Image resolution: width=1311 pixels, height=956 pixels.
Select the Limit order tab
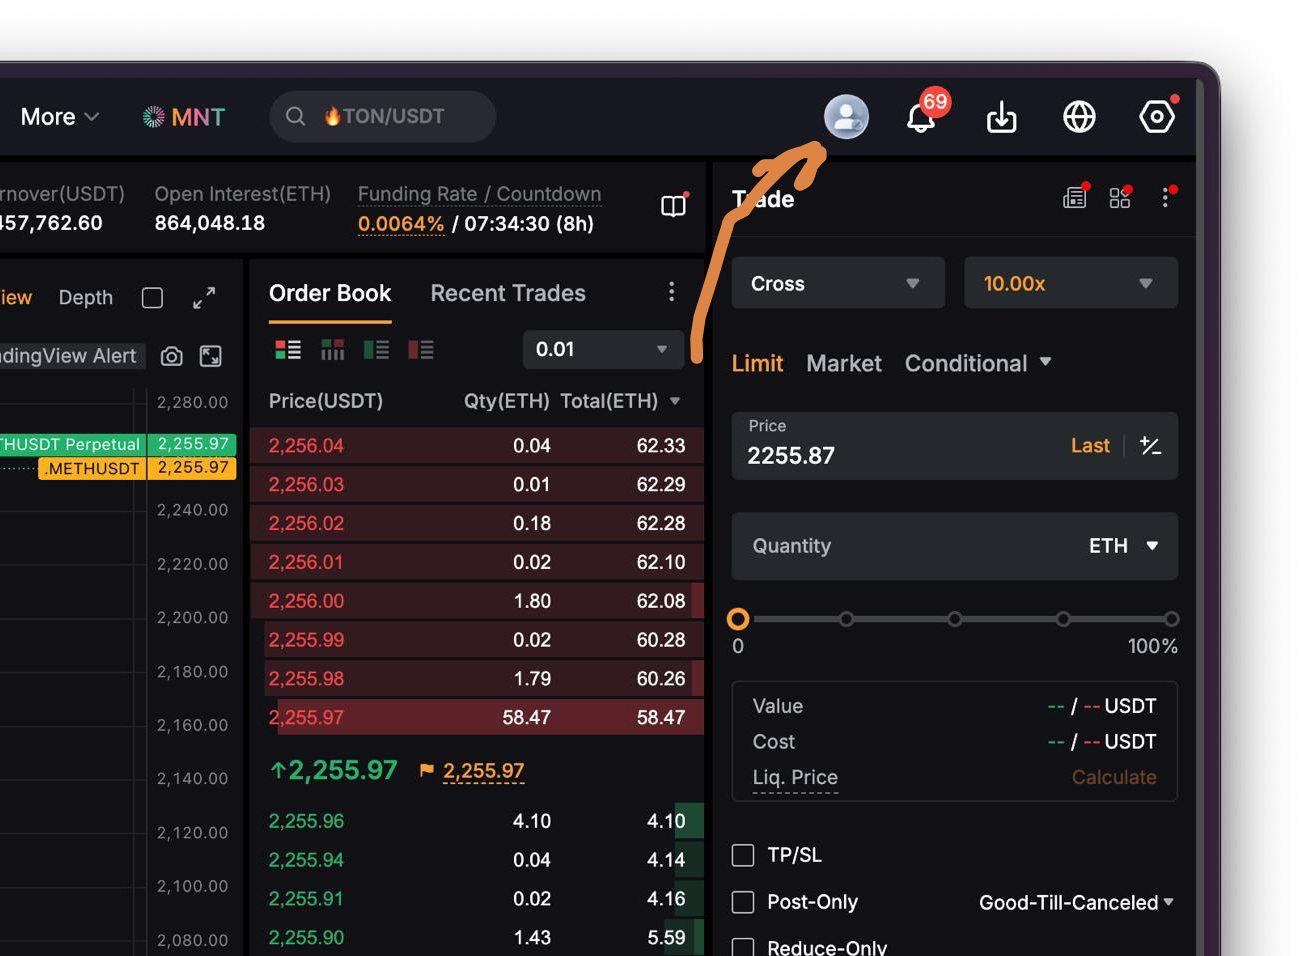pos(757,363)
